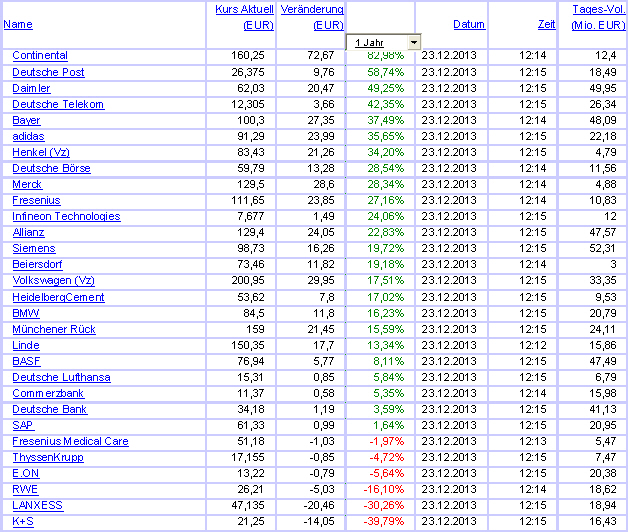This screenshot has height=532, width=630.
Task: Select Daimler percentage 49,25%
Action: pyautogui.click(x=385, y=88)
